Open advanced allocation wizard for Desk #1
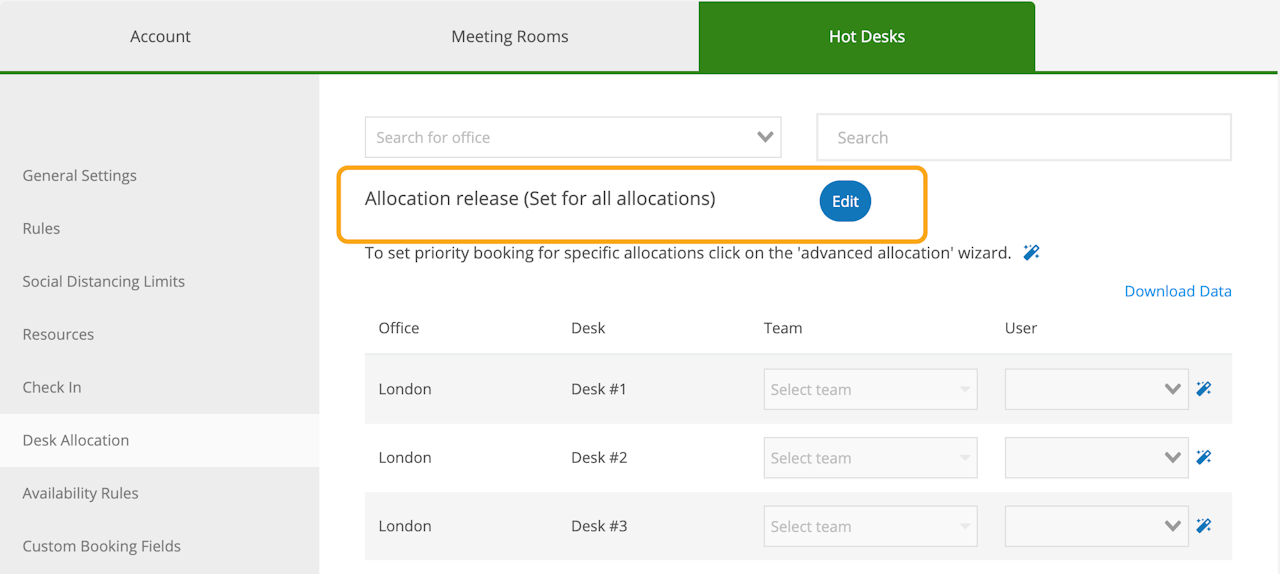 coord(1204,389)
